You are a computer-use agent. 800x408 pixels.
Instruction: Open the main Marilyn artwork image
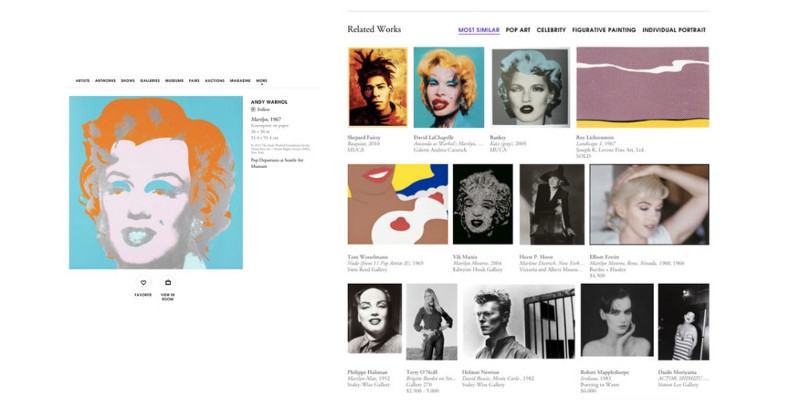click(x=156, y=182)
